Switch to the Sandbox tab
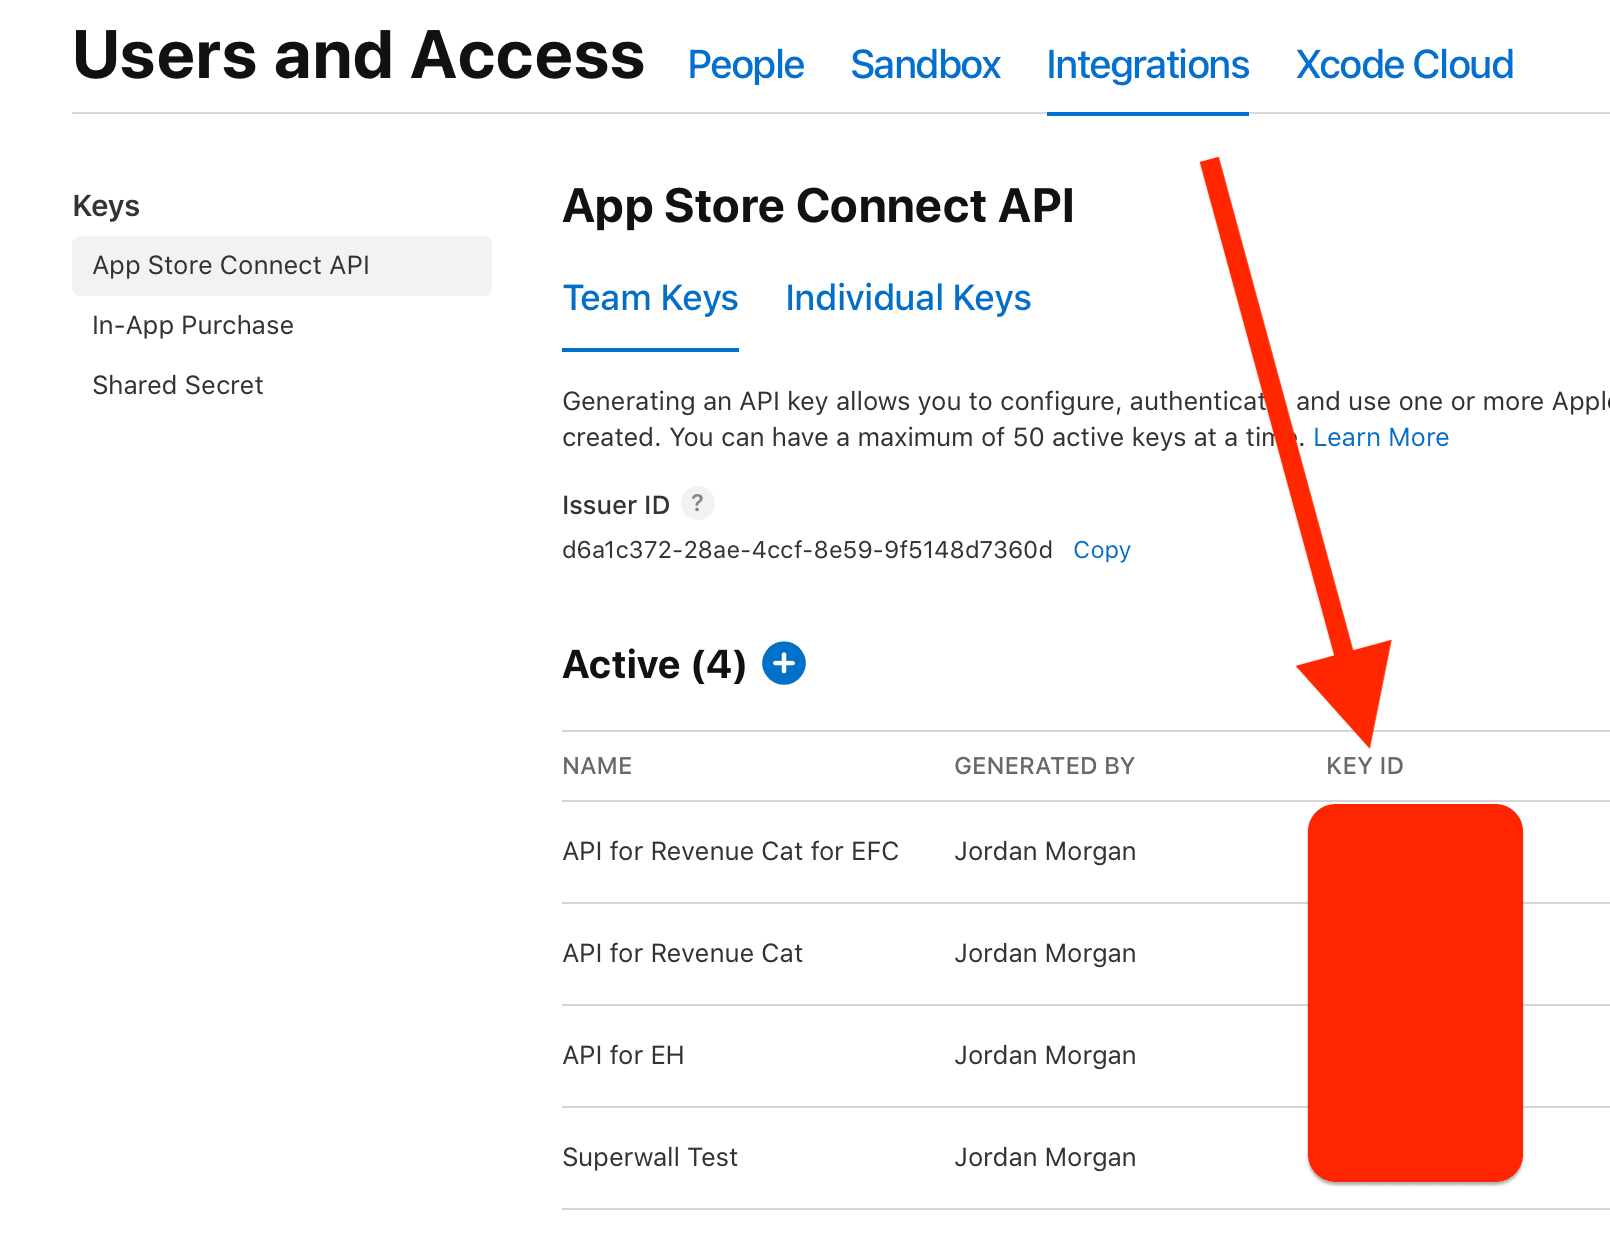 [925, 65]
